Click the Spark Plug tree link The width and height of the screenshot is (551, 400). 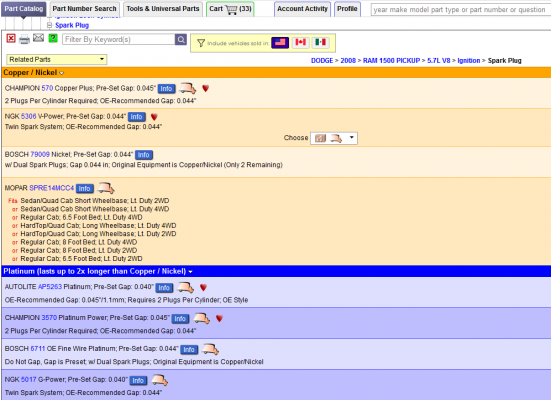(x=72, y=25)
